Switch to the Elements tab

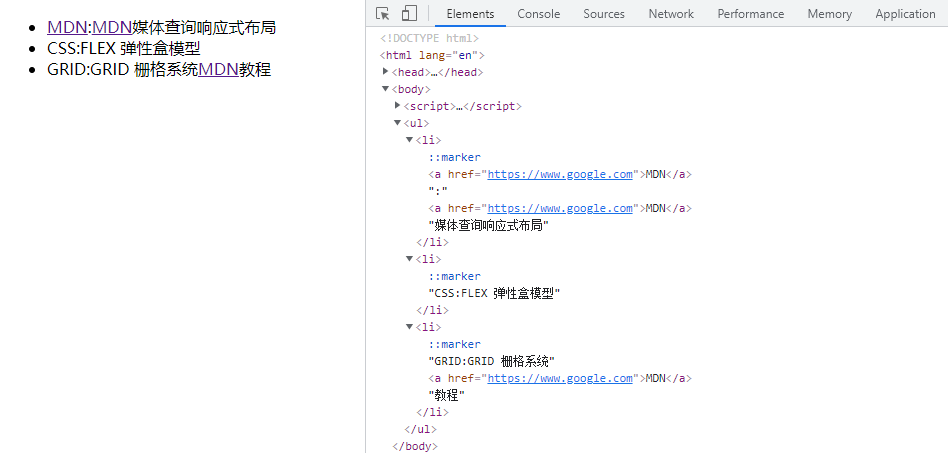click(x=470, y=13)
